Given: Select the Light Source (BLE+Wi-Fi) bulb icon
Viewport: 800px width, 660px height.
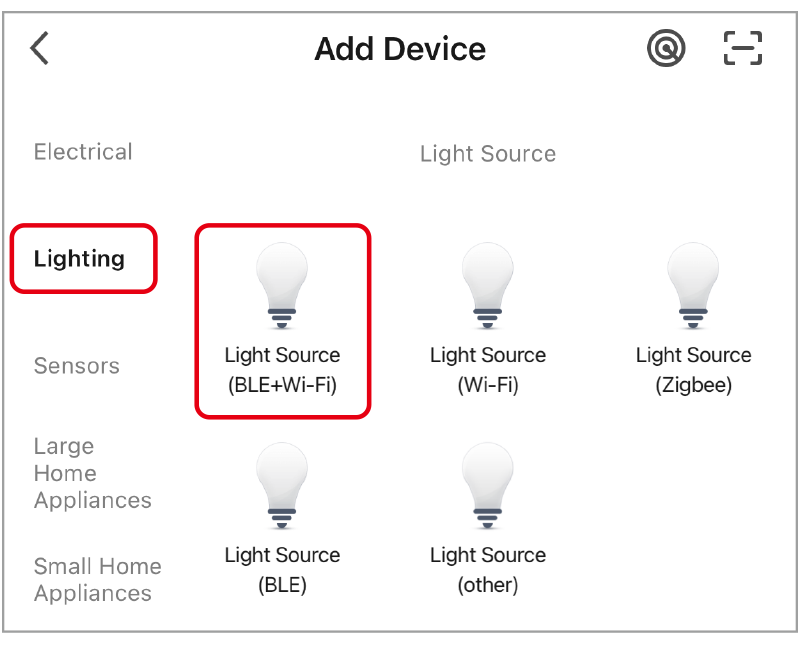Looking at the screenshot, I should click(x=282, y=285).
